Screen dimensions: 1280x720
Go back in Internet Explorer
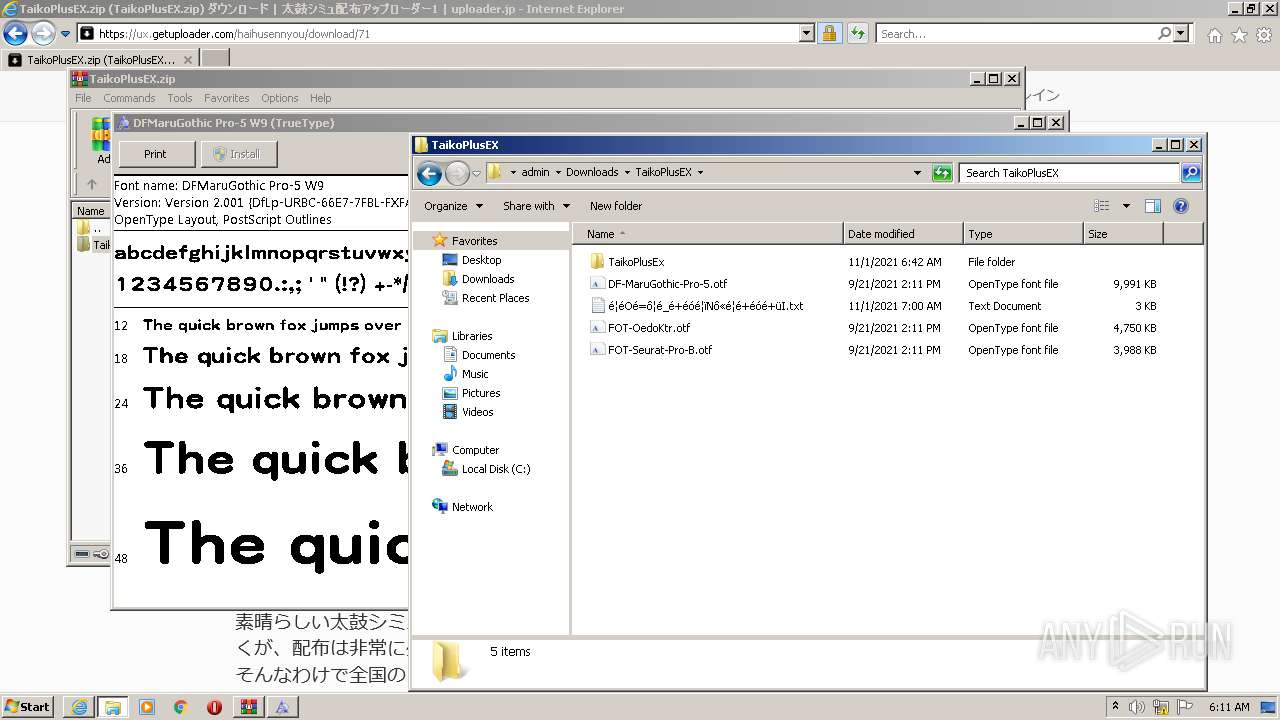(15, 33)
